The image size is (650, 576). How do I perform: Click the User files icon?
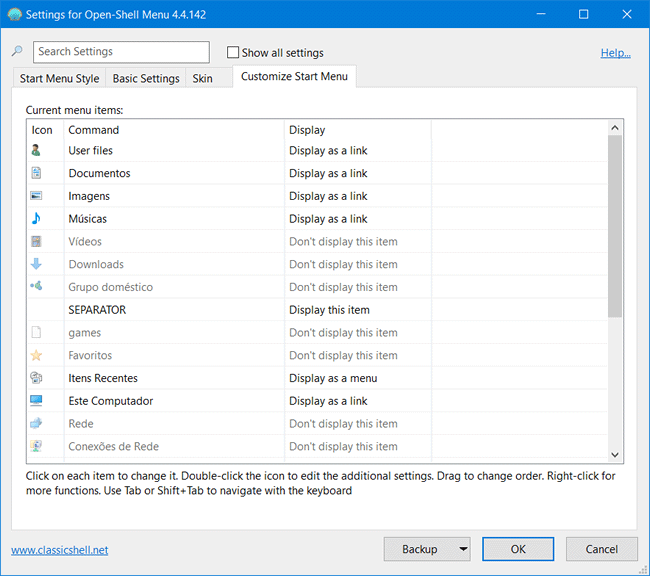36,151
